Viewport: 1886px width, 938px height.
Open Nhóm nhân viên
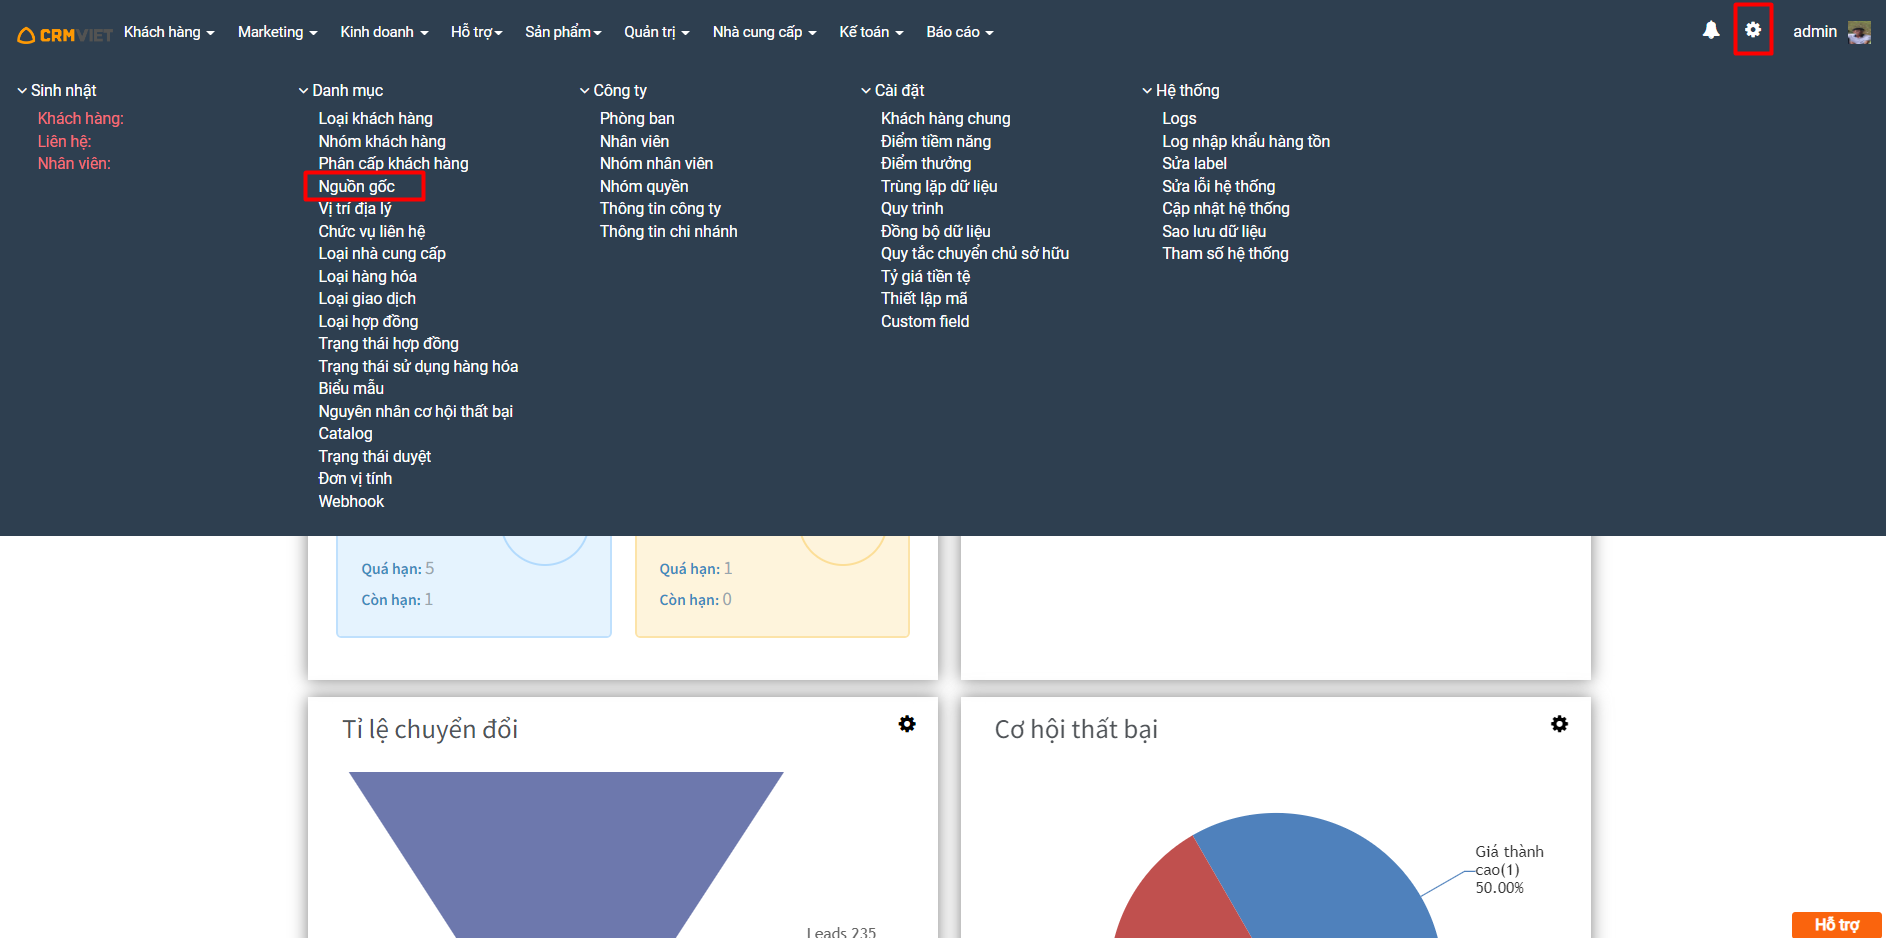(656, 164)
